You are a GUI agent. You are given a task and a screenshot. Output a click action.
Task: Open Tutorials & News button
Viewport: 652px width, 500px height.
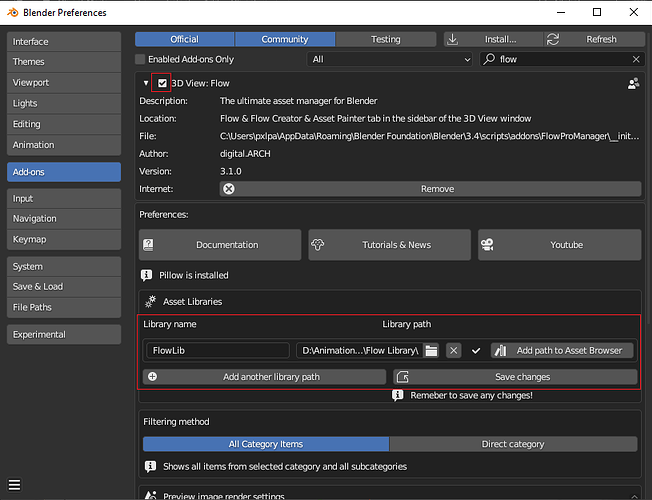(390, 245)
